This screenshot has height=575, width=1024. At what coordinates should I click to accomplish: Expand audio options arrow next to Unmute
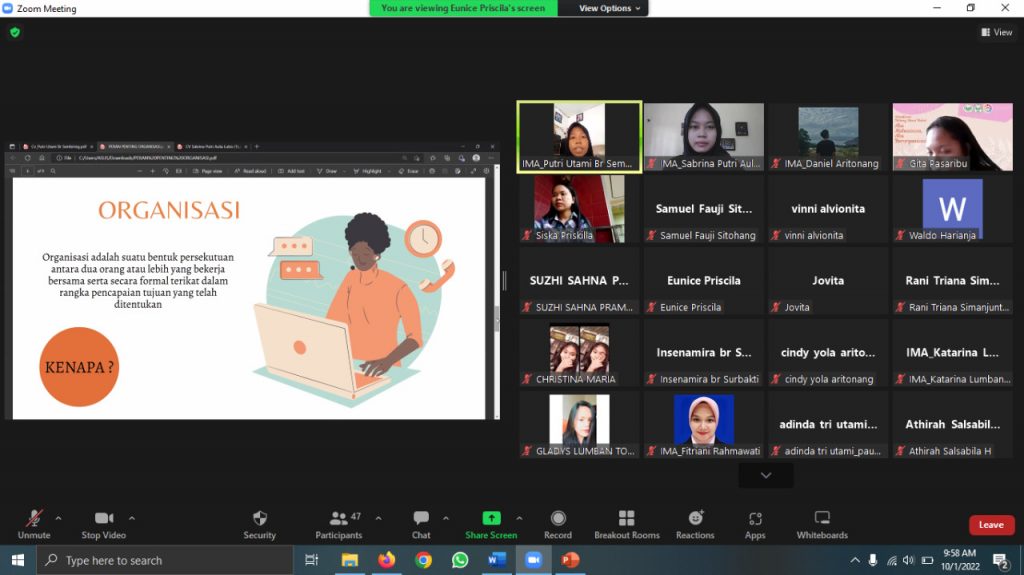point(58,518)
